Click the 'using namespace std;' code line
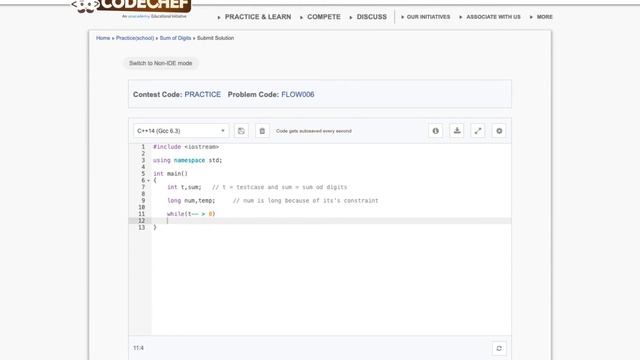Viewport: 640px width, 360px height. click(x=187, y=160)
